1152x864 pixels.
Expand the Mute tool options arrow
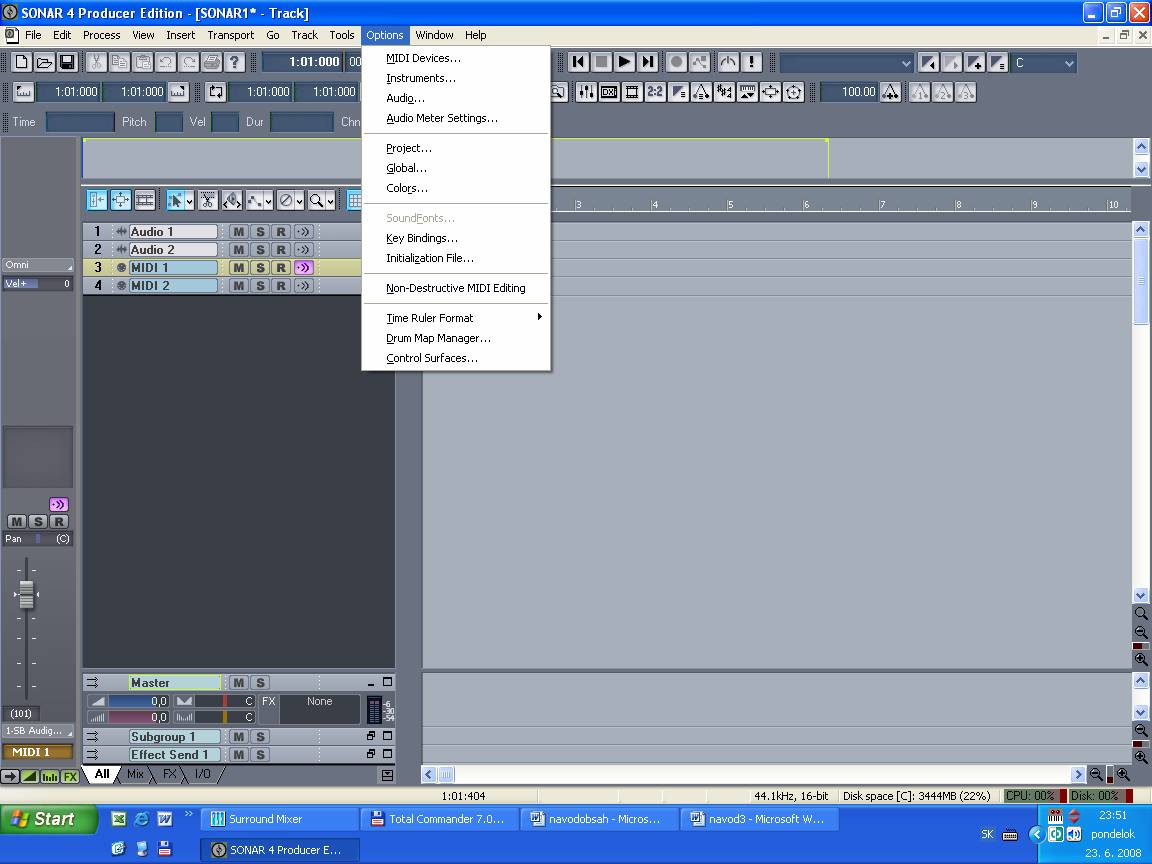point(300,200)
